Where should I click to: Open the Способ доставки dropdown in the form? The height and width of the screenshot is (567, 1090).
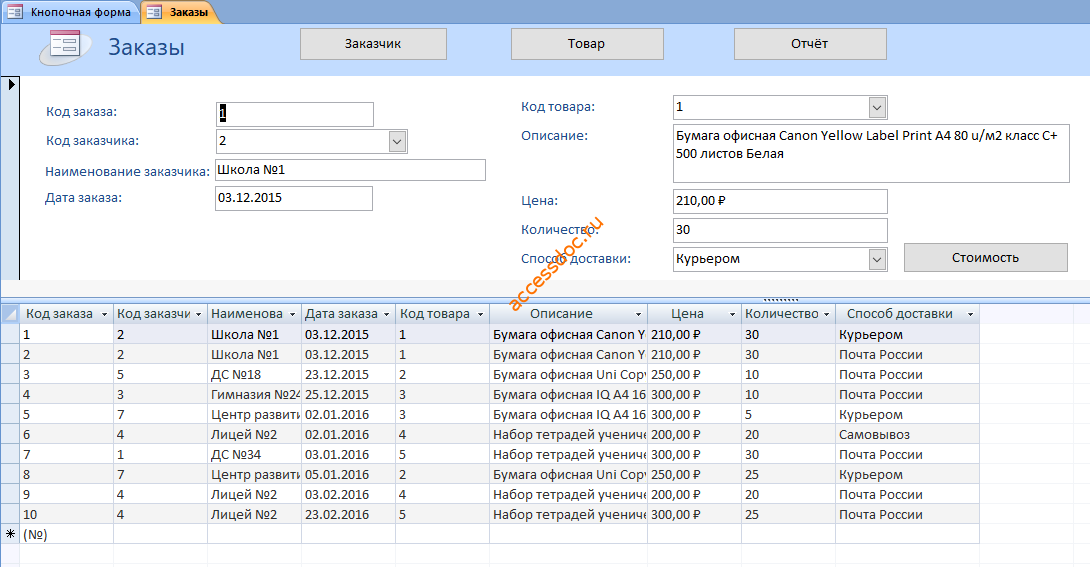(x=877, y=260)
